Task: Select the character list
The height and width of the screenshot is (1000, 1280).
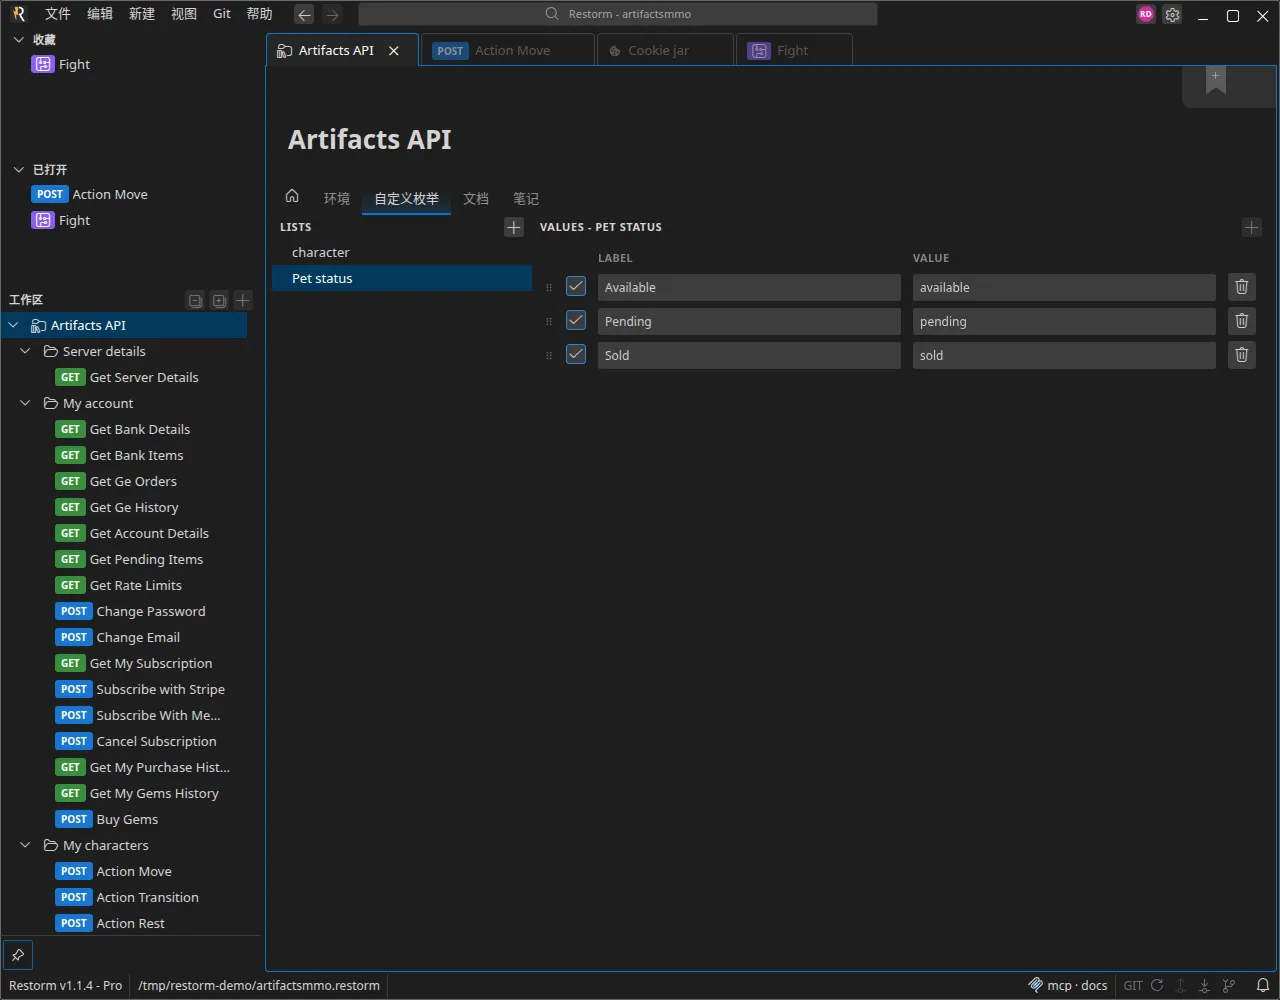Action: pos(402,253)
